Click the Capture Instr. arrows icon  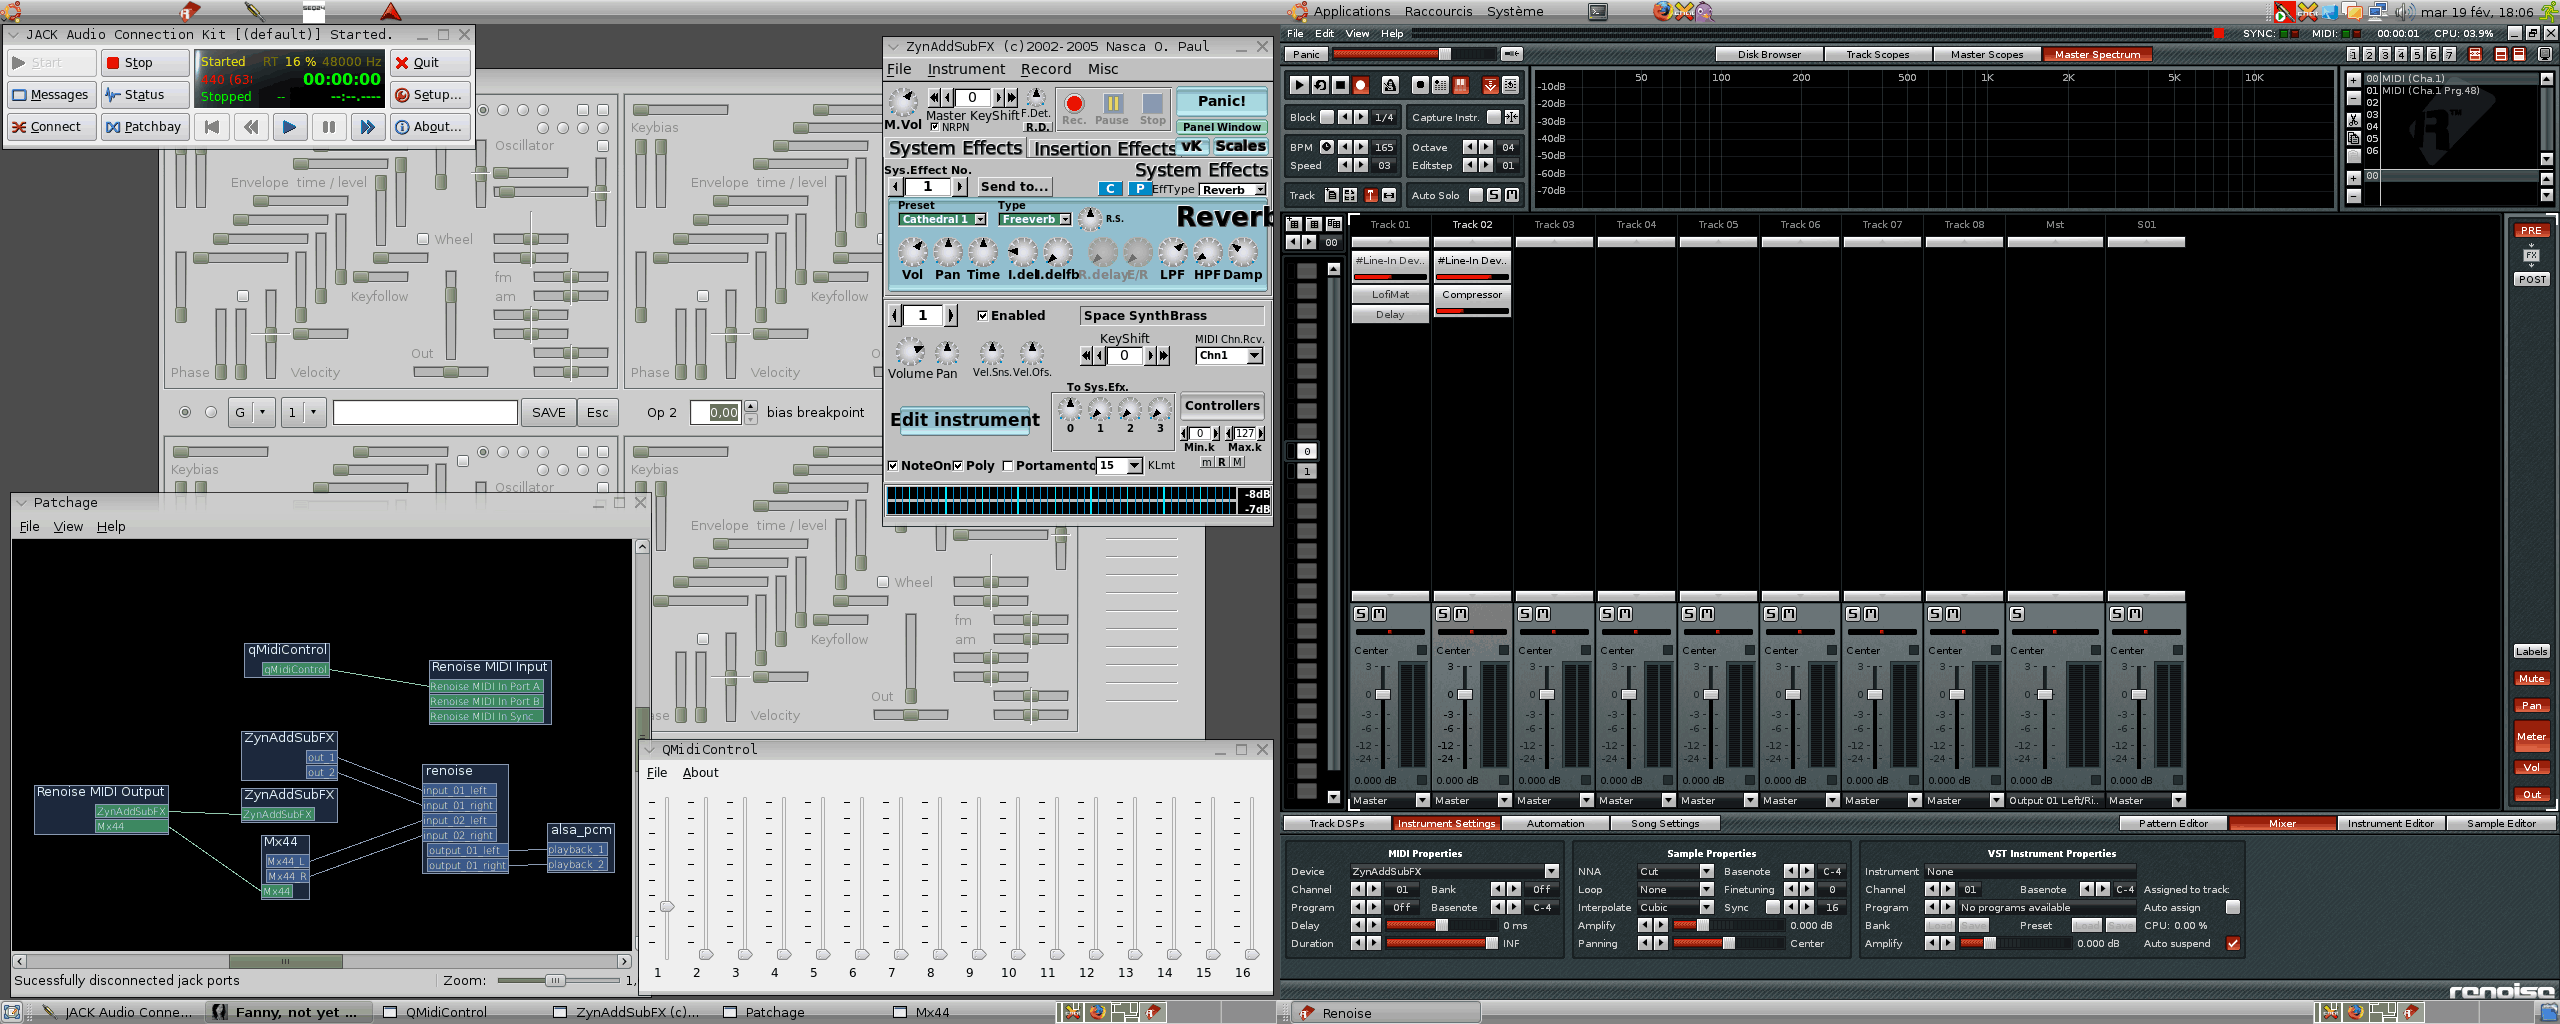pyautogui.click(x=1512, y=117)
